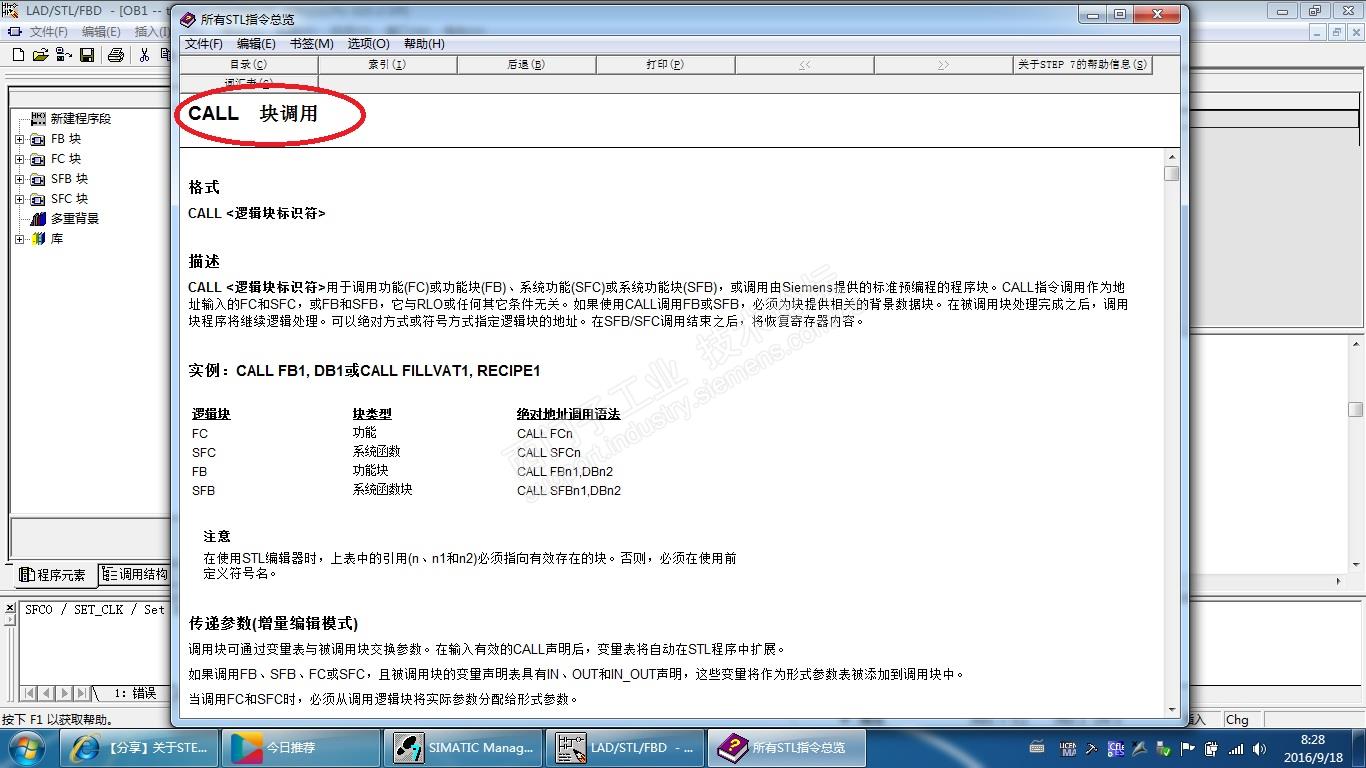Click the SFC 块 folder icon
Viewport: 1366px width, 768px height.
(38, 199)
